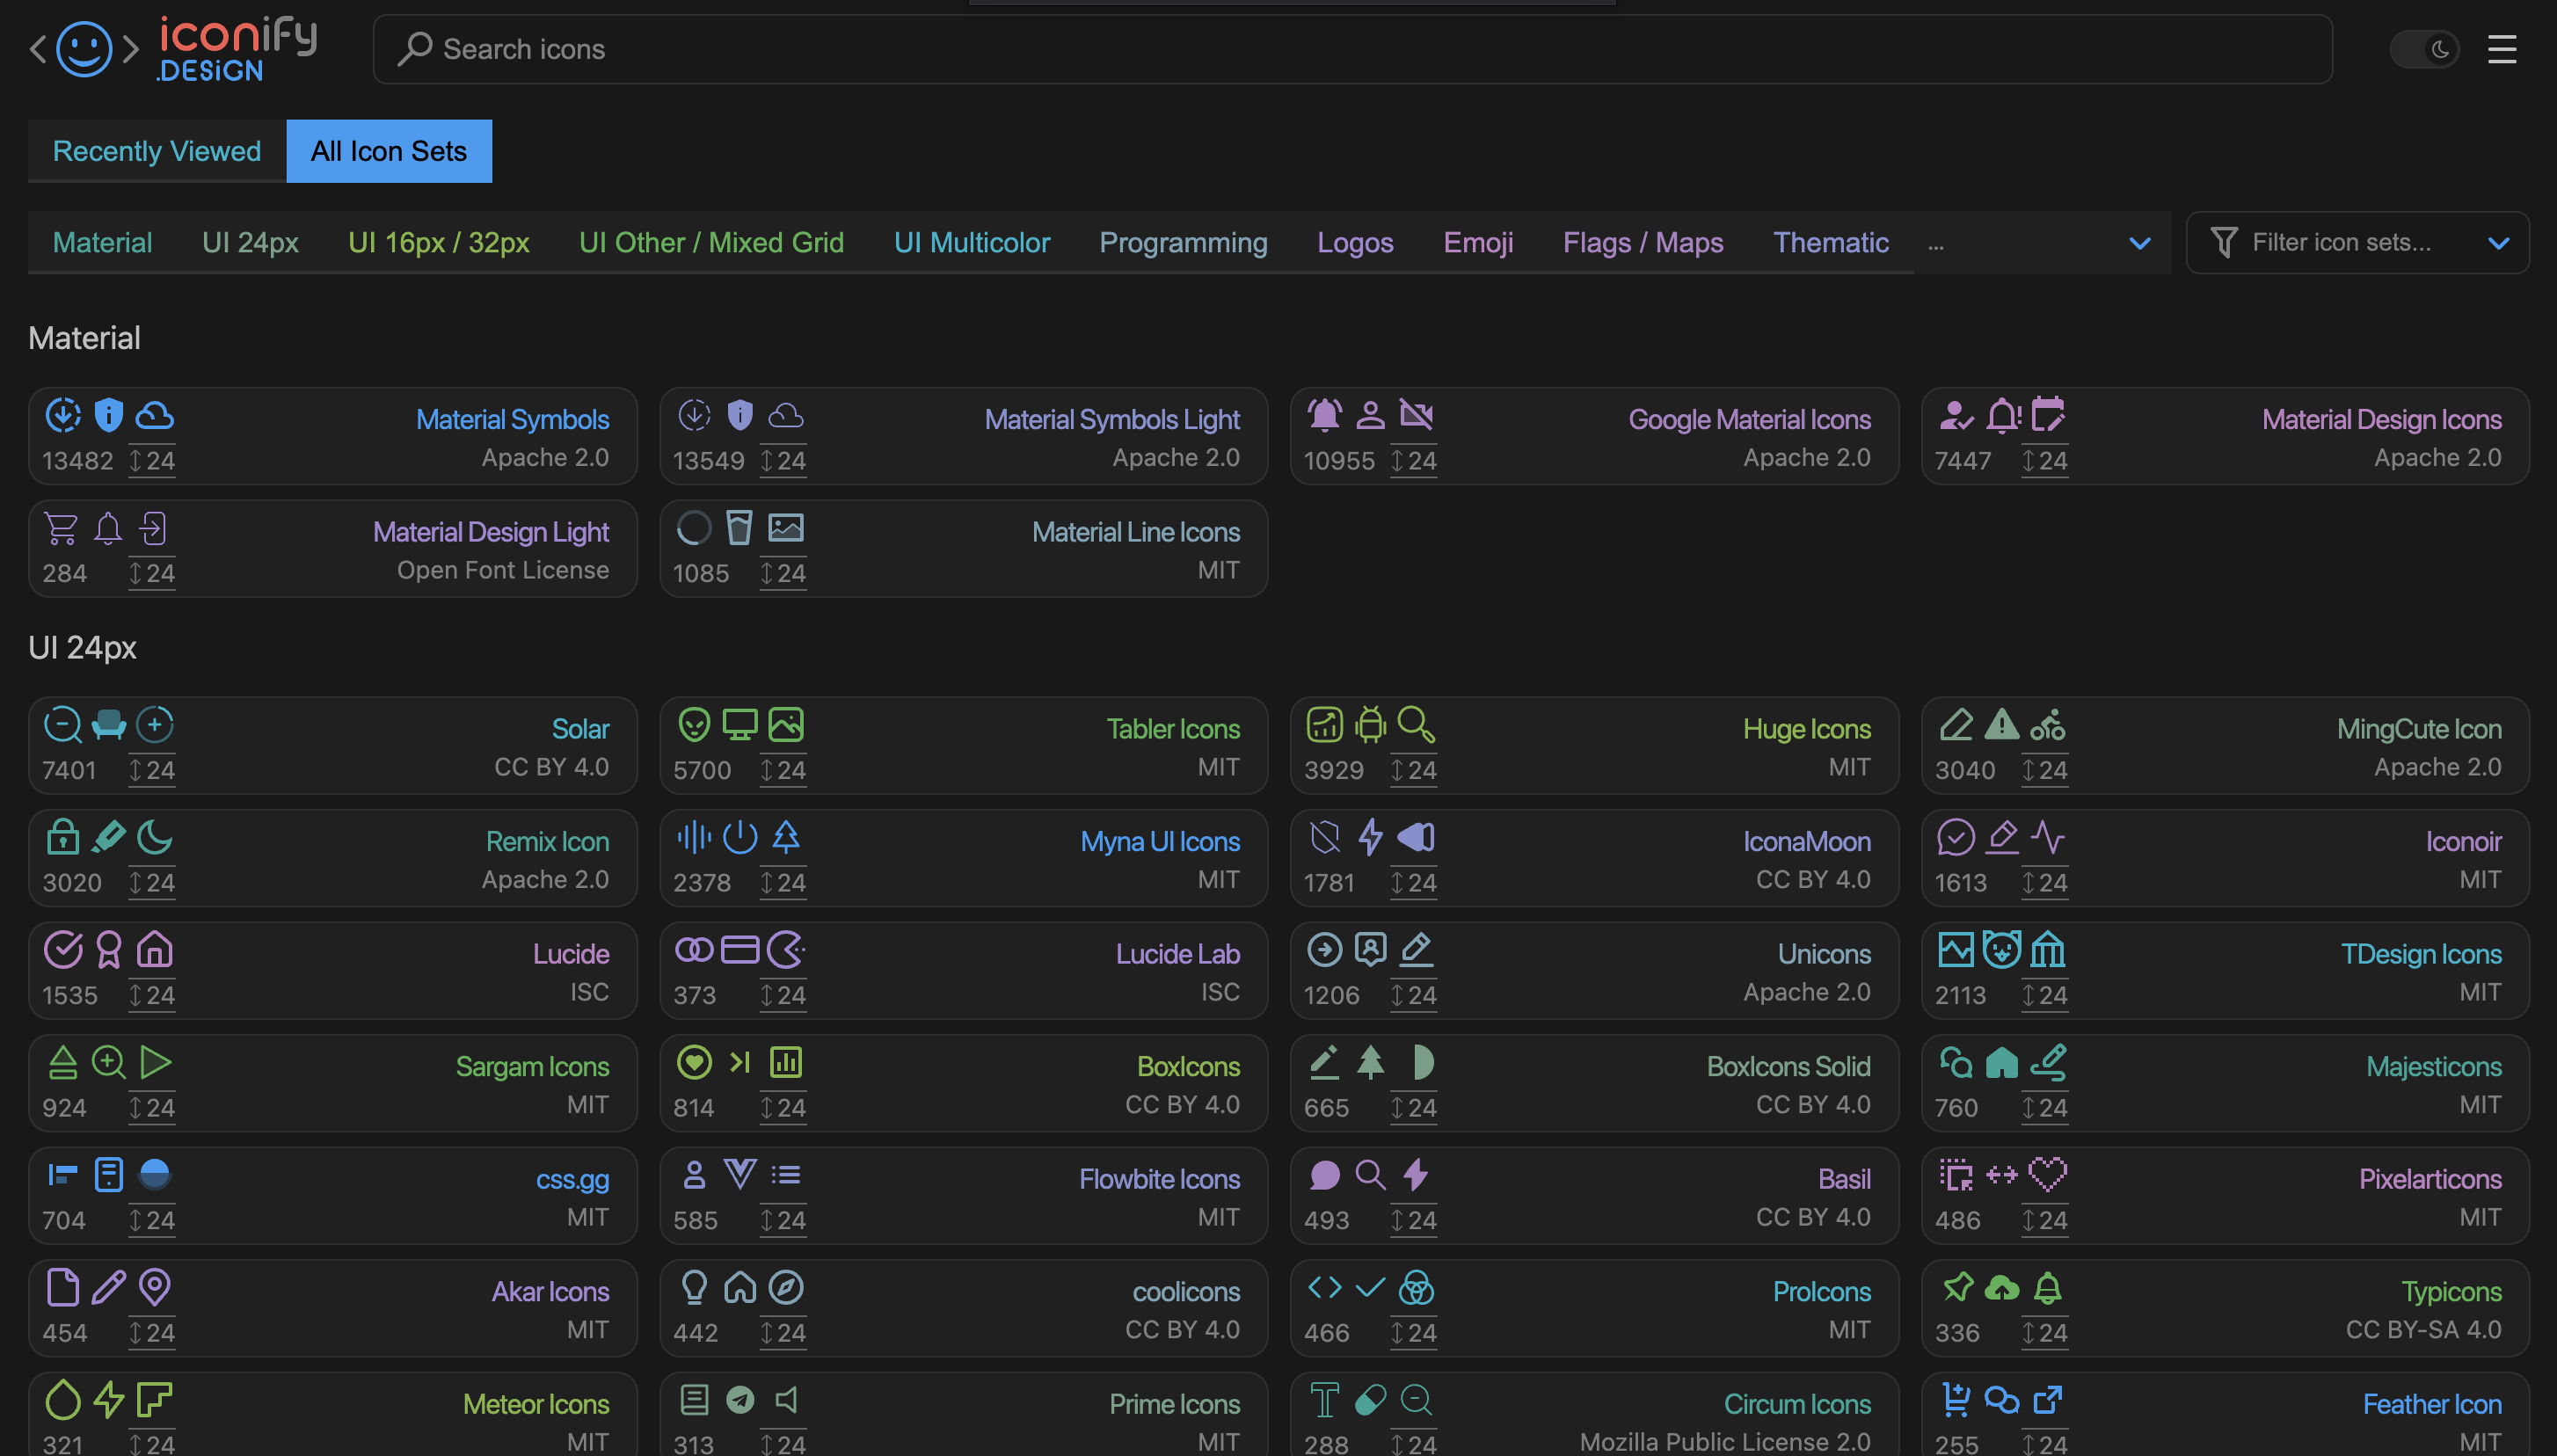The width and height of the screenshot is (2557, 1456).
Task: Click the tree icon in BoxIcons Solid card
Action: tap(1370, 1063)
